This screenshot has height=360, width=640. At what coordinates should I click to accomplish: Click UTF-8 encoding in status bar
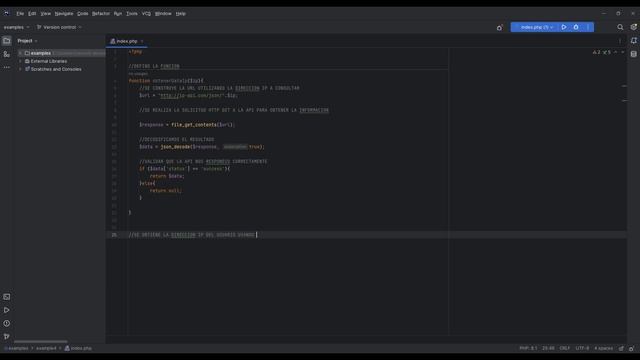(x=582, y=348)
